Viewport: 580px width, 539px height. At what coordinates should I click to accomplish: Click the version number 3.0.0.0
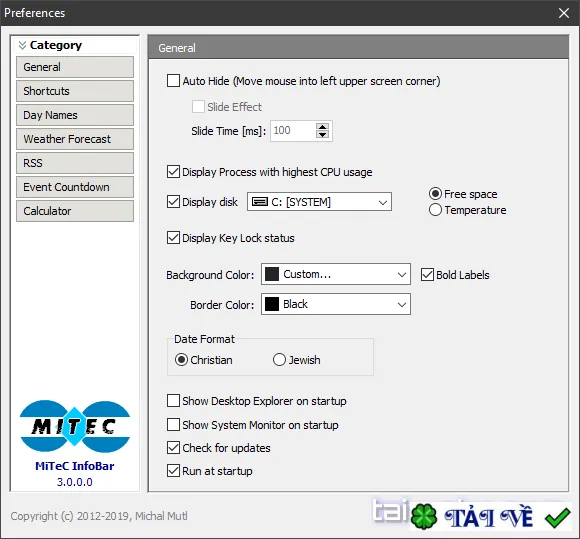[x=75, y=482]
